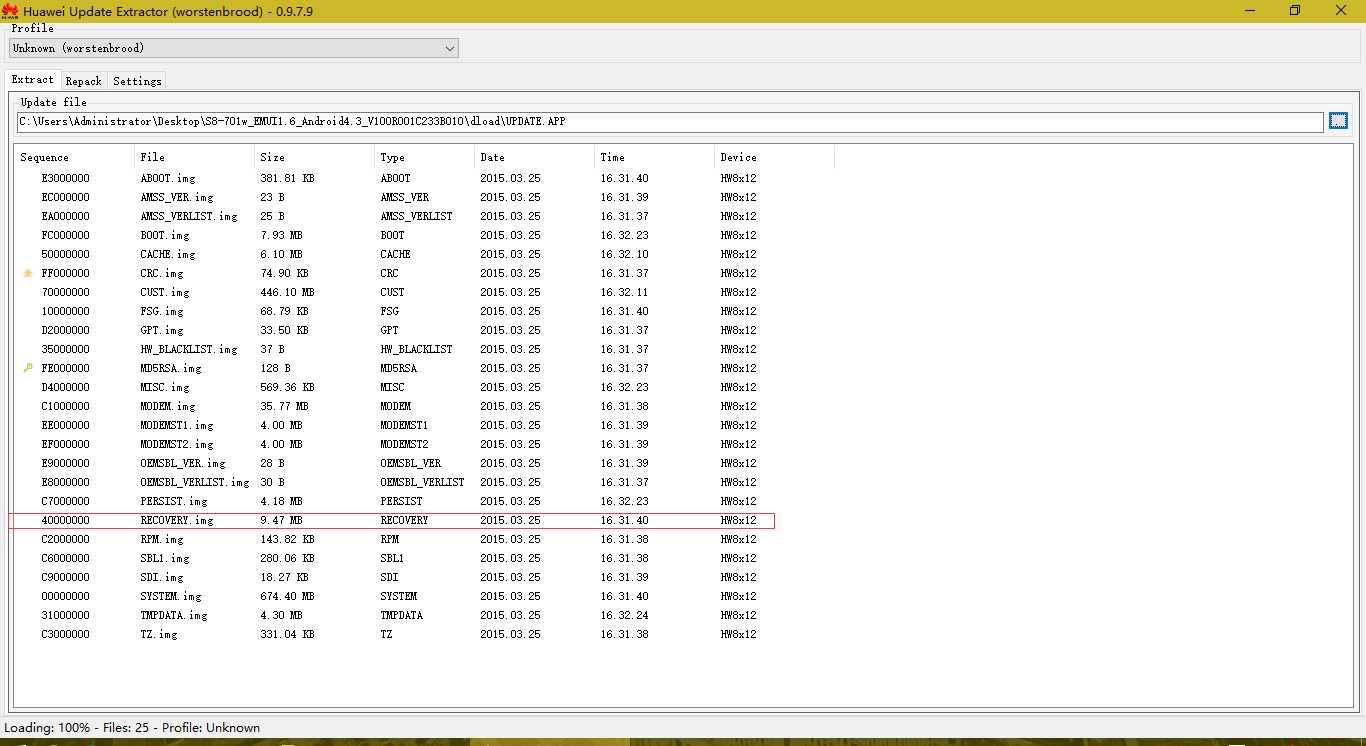Click the update file path field
This screenshot has width=1366, height=746.
click(x=670, y=122)
